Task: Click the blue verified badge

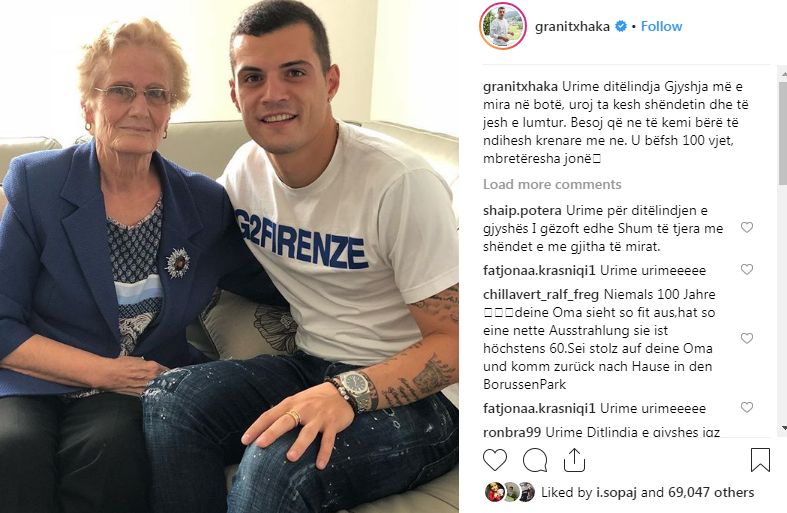Action: (621, 26)
